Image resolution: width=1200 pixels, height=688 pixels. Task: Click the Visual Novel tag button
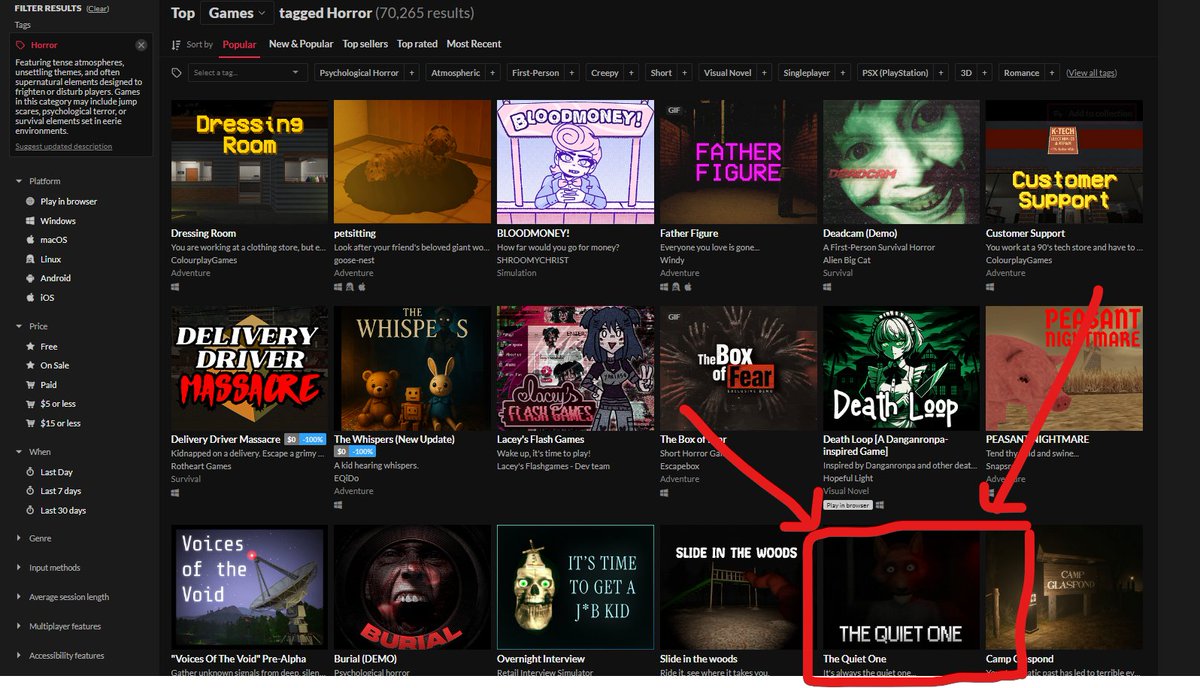click(728, 73)
